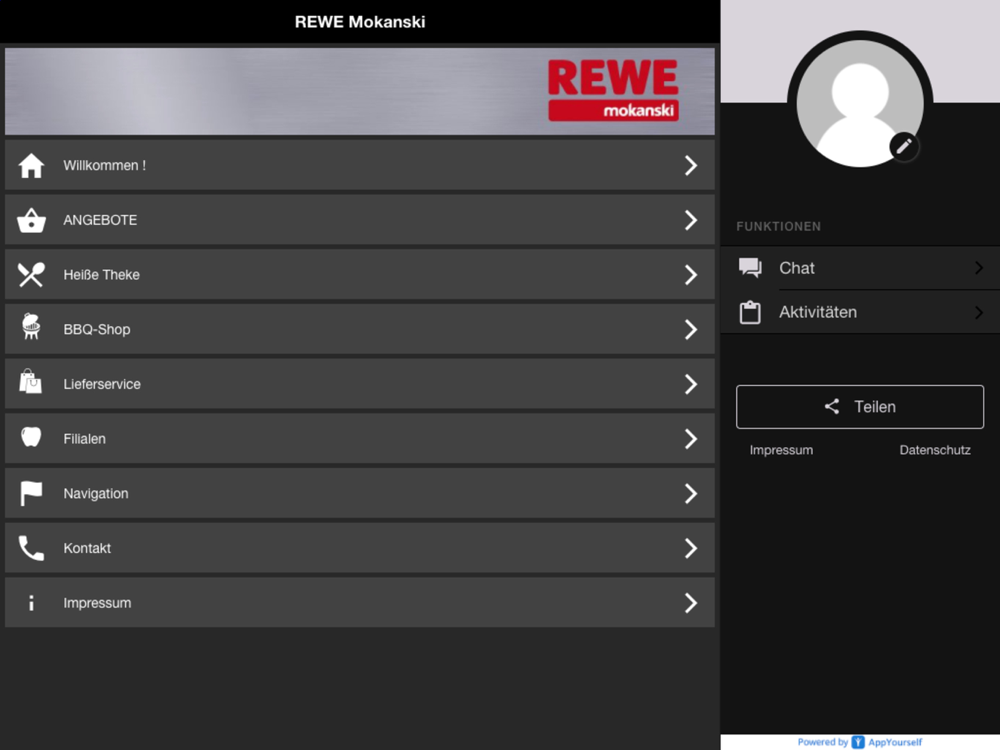Open ANGEBOTE row chevron arrow
1000x750 pixels.
pos(691,220)
